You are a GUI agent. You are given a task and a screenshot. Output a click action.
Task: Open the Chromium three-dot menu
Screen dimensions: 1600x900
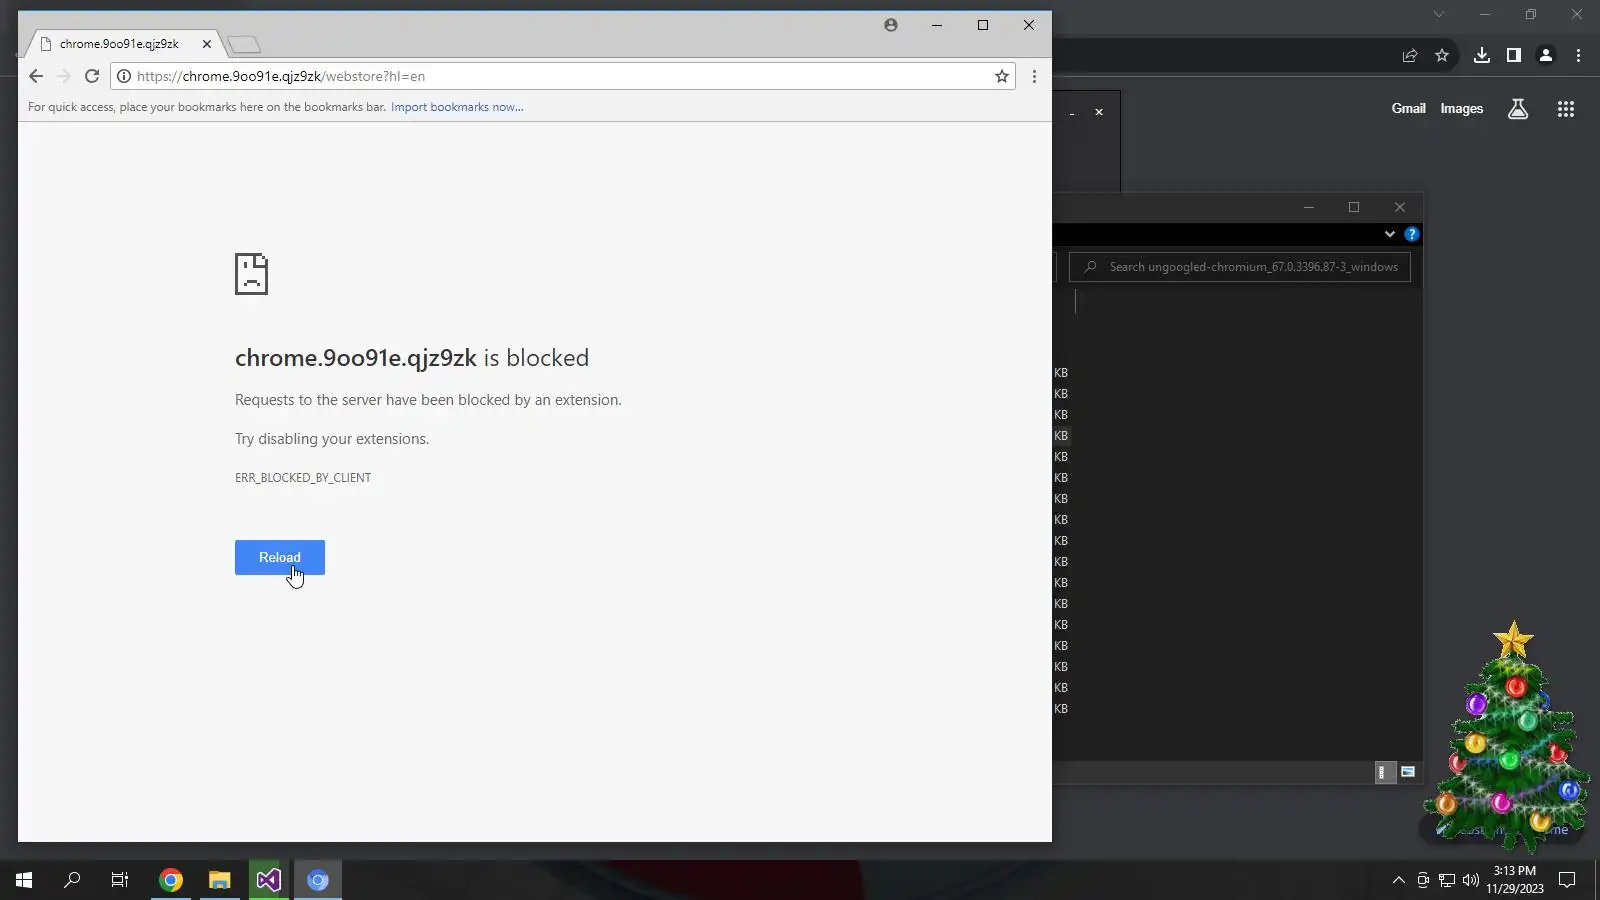point(1034,76)
